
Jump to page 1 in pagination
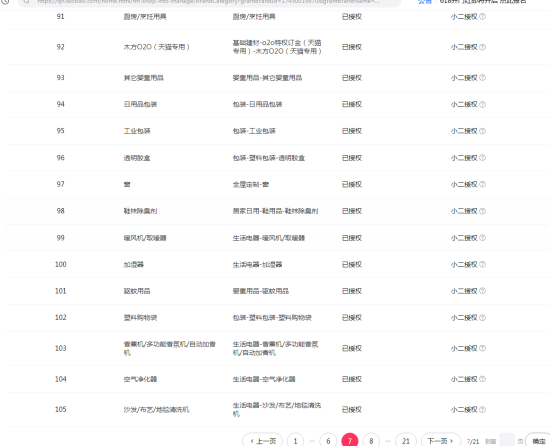click(x=295, y=441)
